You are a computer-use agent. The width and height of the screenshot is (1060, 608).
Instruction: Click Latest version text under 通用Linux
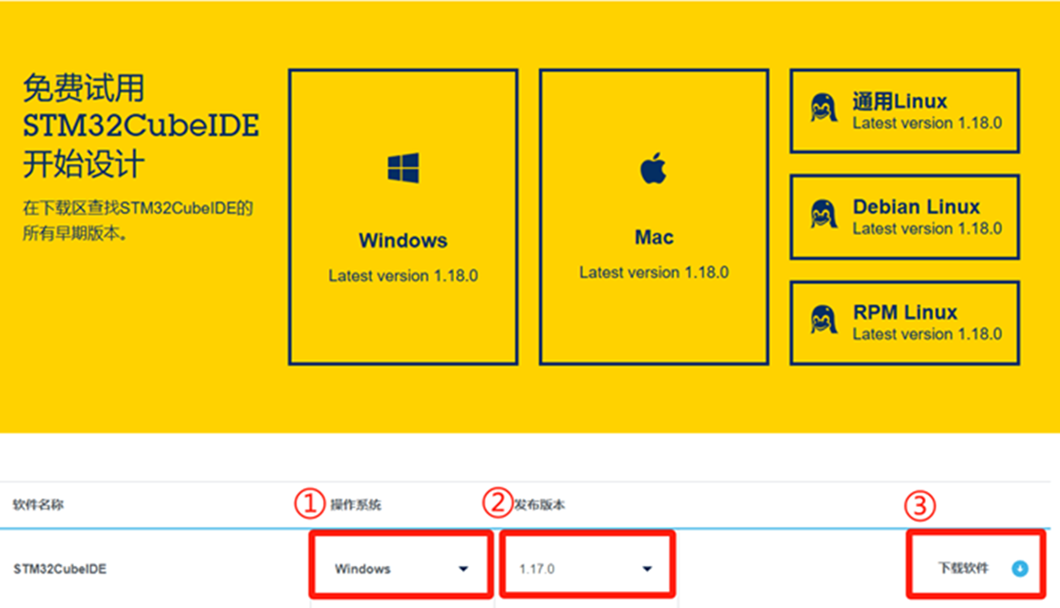pyautogui.click(x=927, y=123)
